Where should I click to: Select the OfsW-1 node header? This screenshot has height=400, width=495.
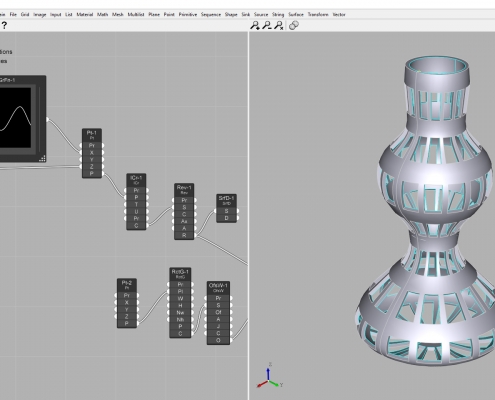point(218,287)
